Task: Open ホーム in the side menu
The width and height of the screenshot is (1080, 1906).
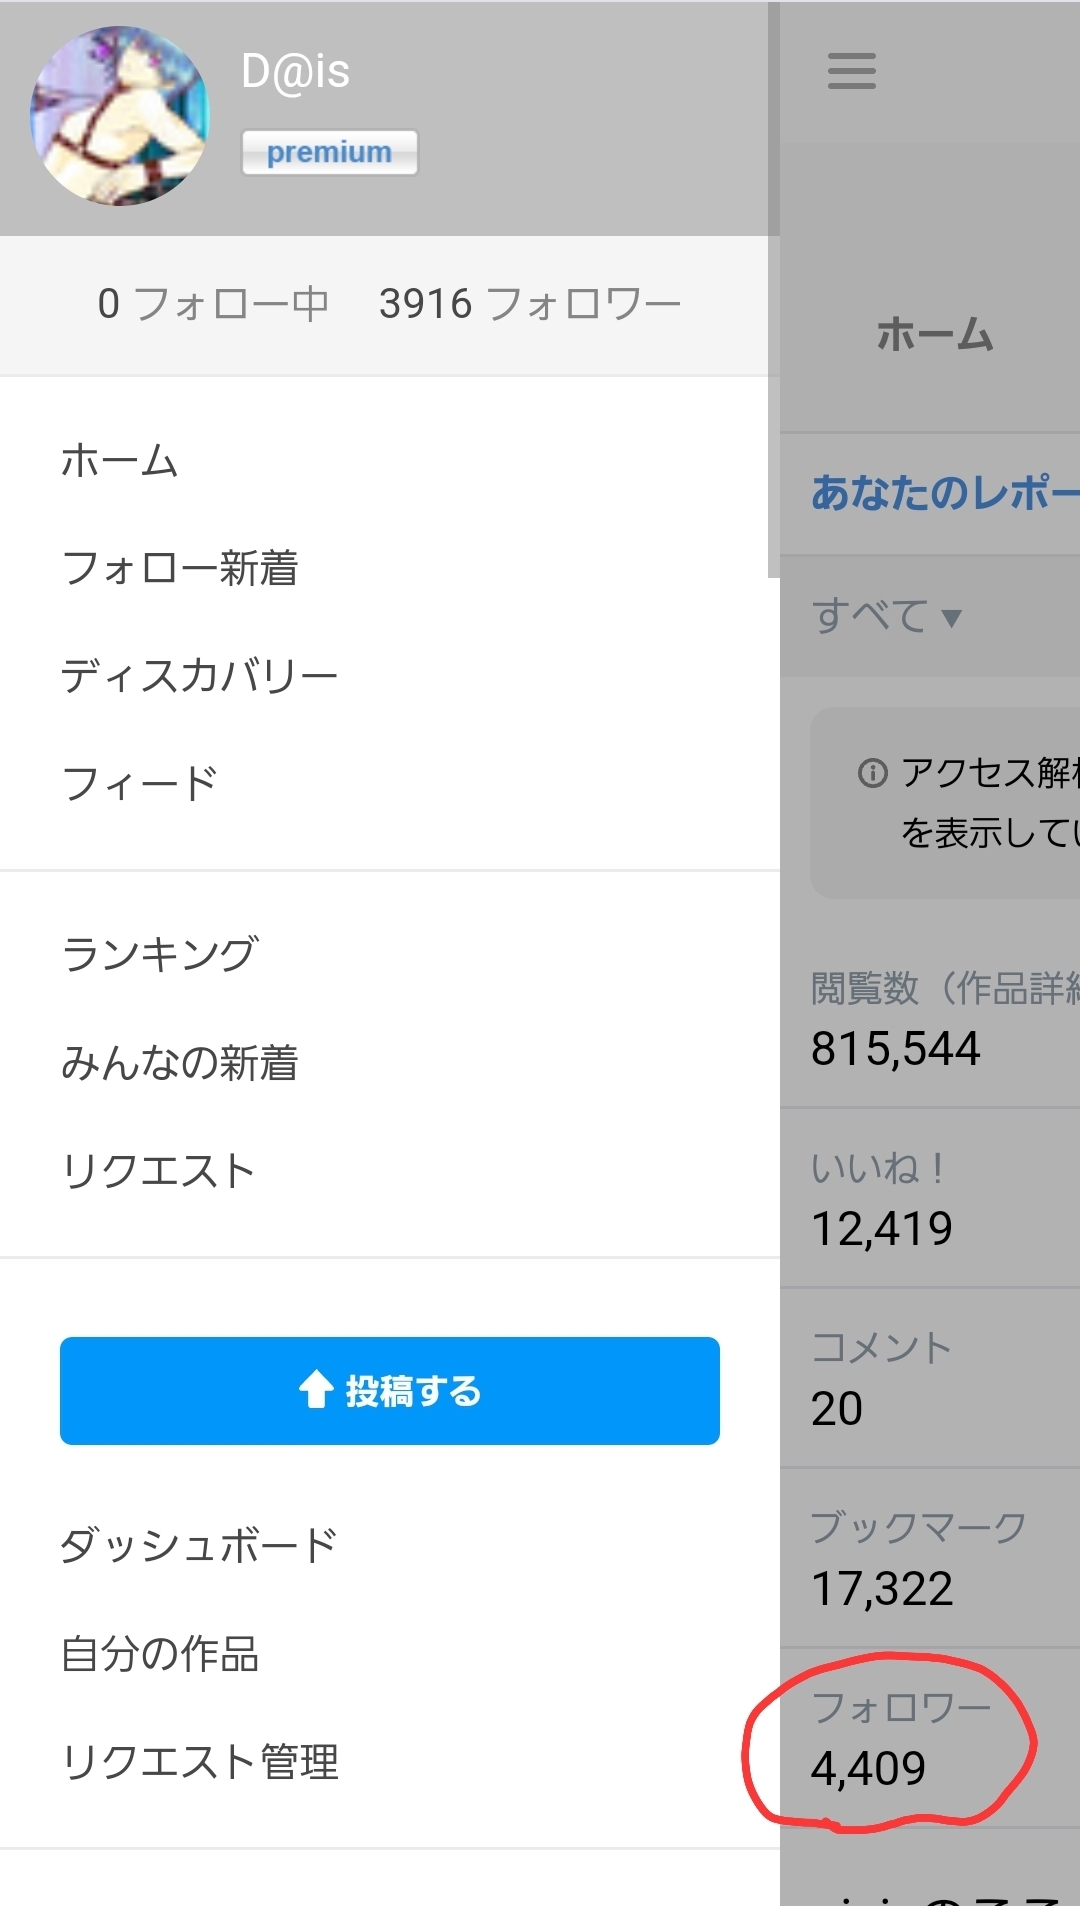Action: [x=120, y=461]
